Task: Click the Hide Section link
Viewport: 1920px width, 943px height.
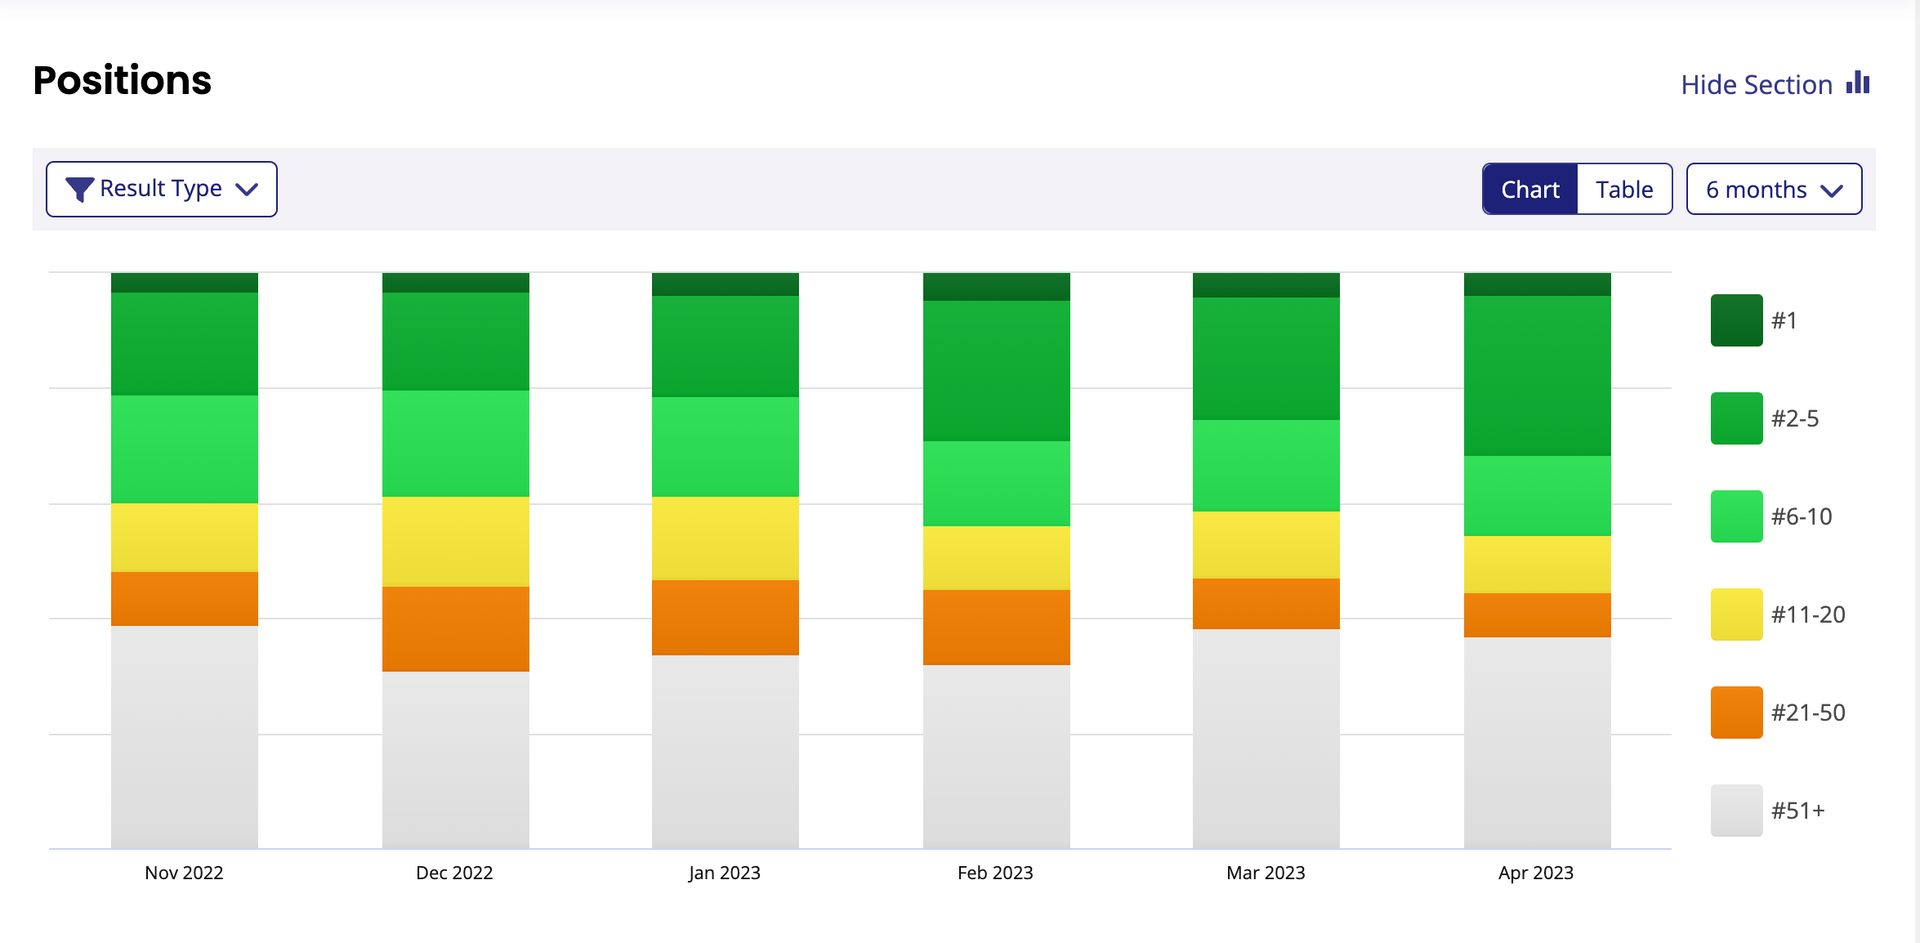Action: [1756, 85]
